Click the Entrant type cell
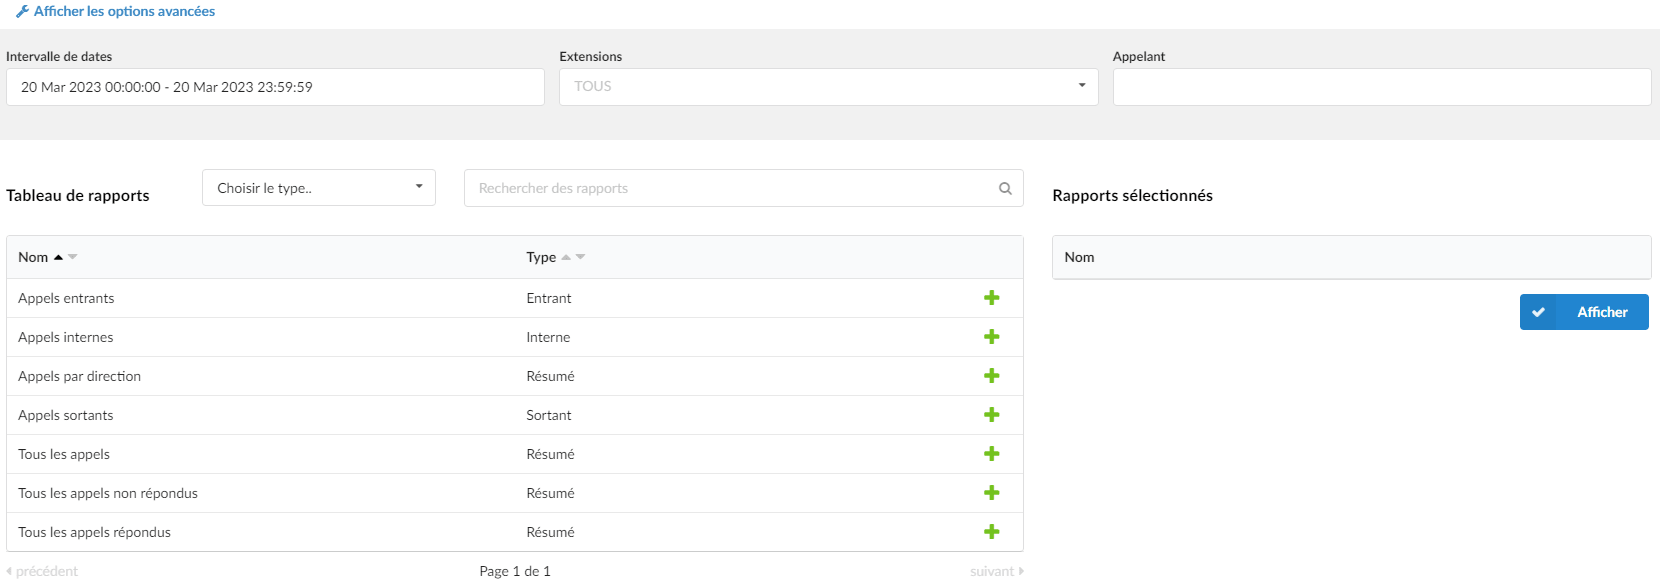 point(549,298)
